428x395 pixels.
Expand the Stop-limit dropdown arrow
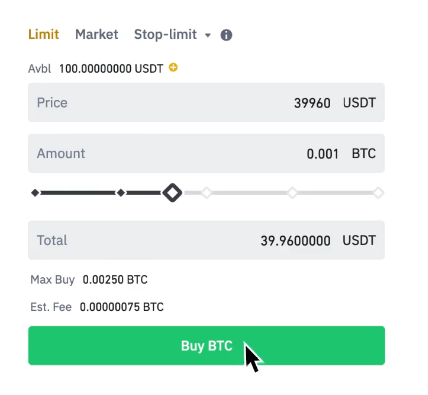(x=208, y=35)
